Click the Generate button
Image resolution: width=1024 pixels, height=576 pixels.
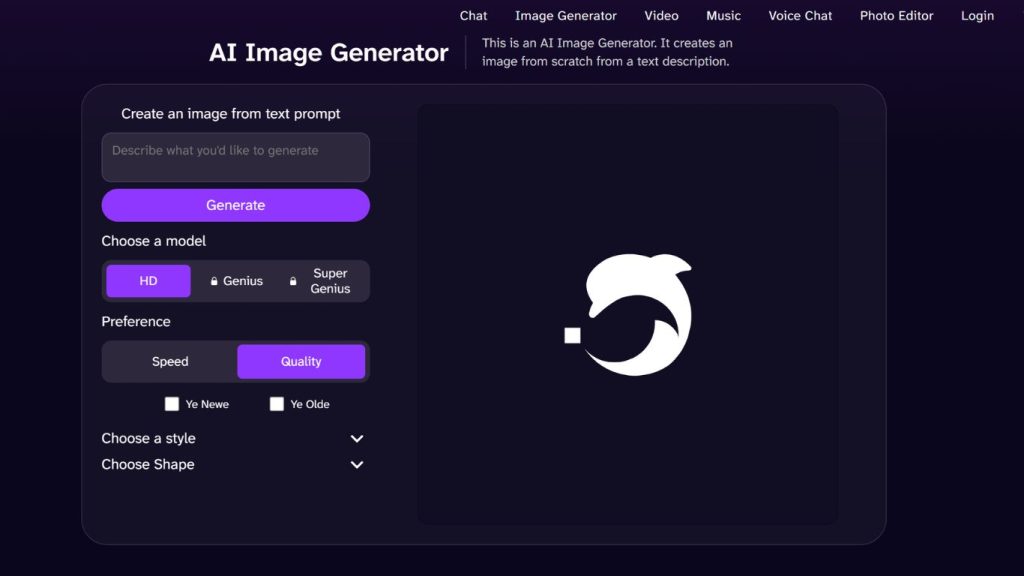point(235,205)
